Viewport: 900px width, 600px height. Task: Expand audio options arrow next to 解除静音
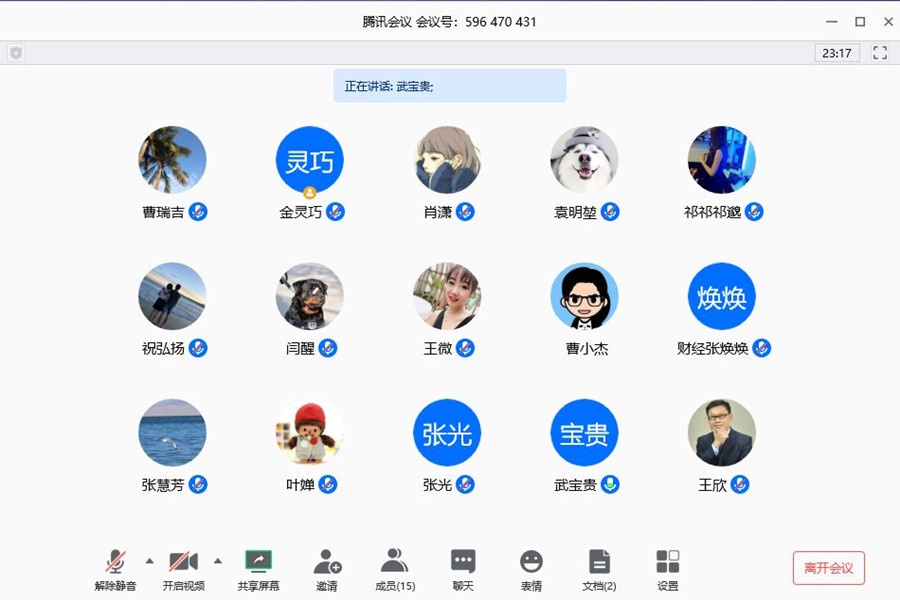pos(150,560)
